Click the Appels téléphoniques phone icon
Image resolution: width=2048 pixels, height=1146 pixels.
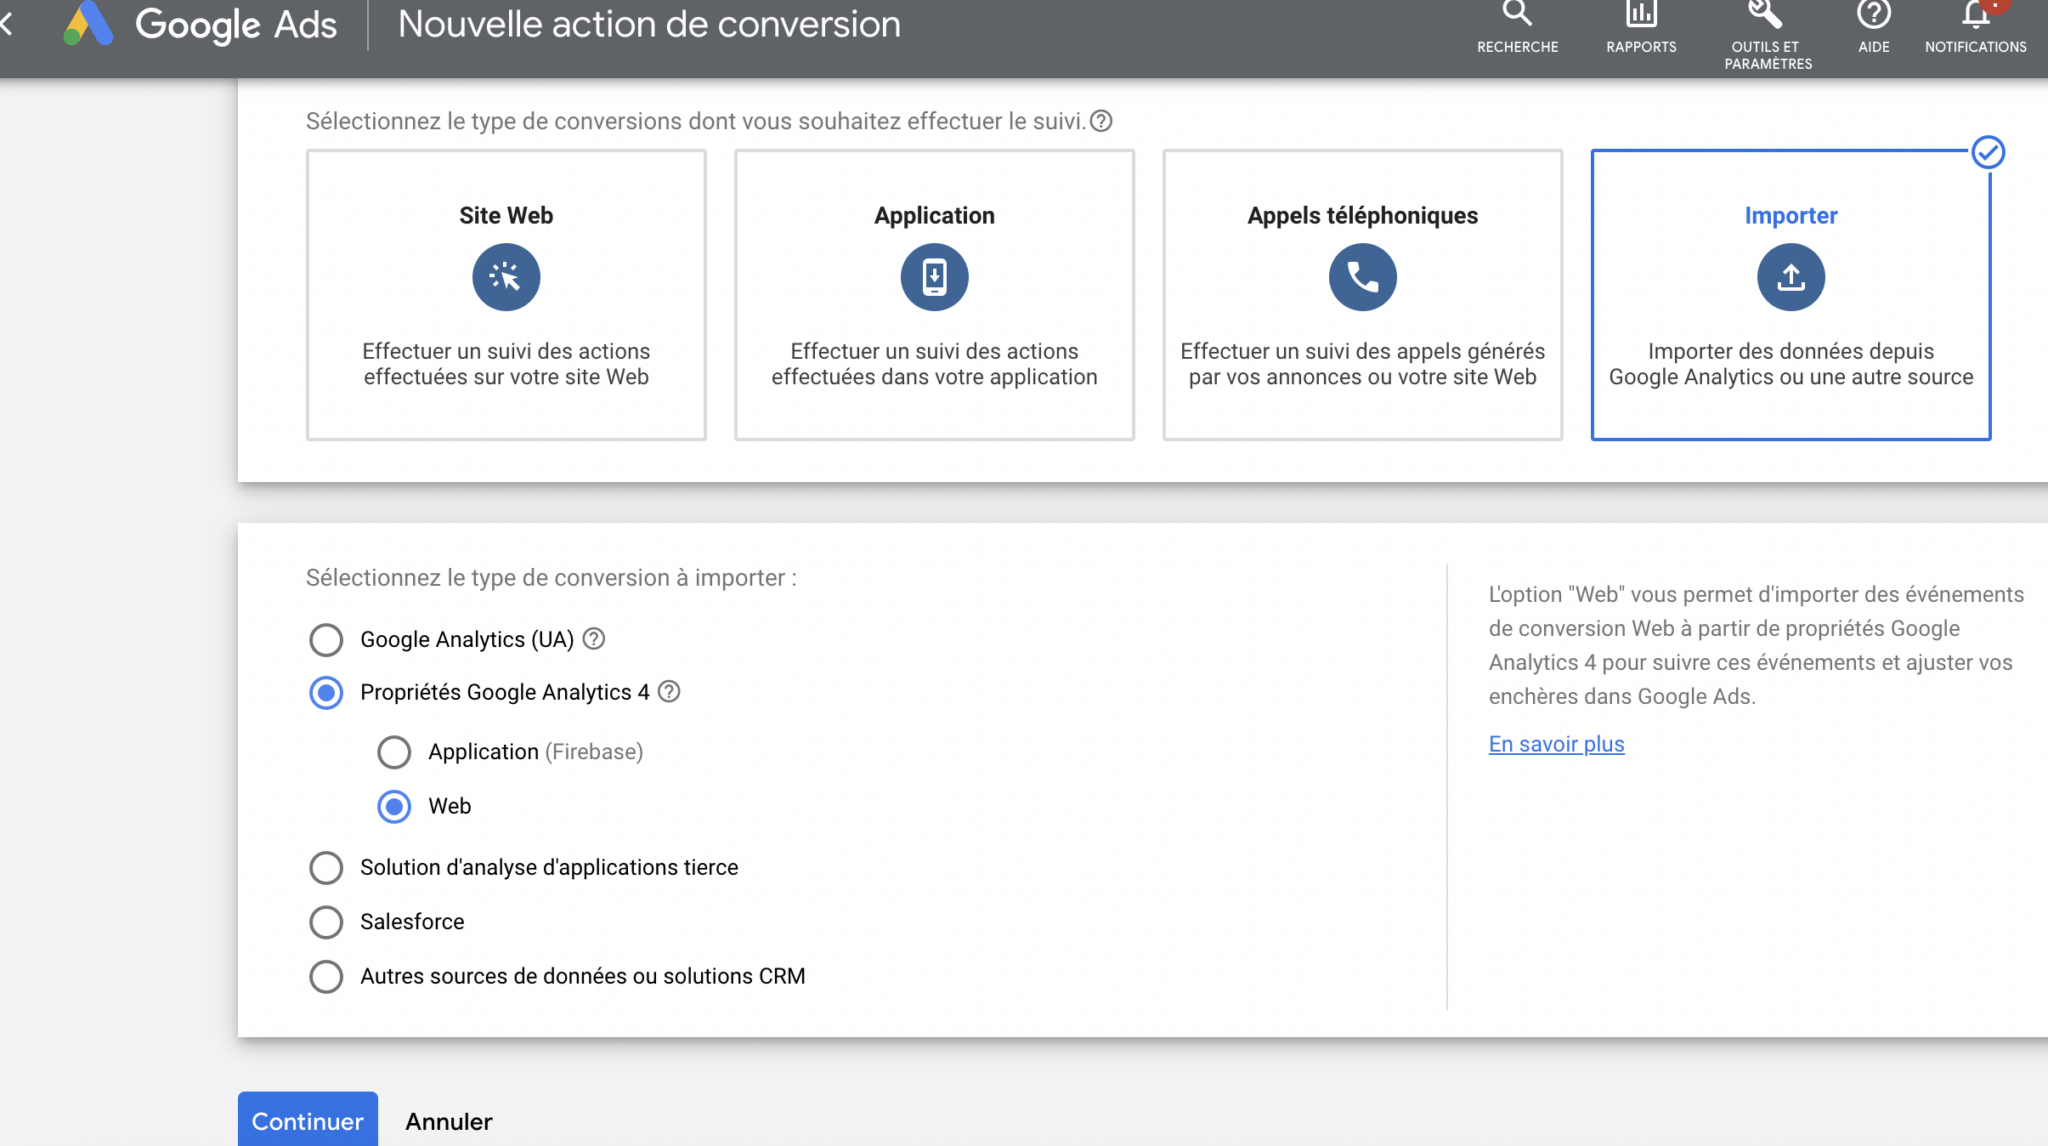click(1362, 277)
